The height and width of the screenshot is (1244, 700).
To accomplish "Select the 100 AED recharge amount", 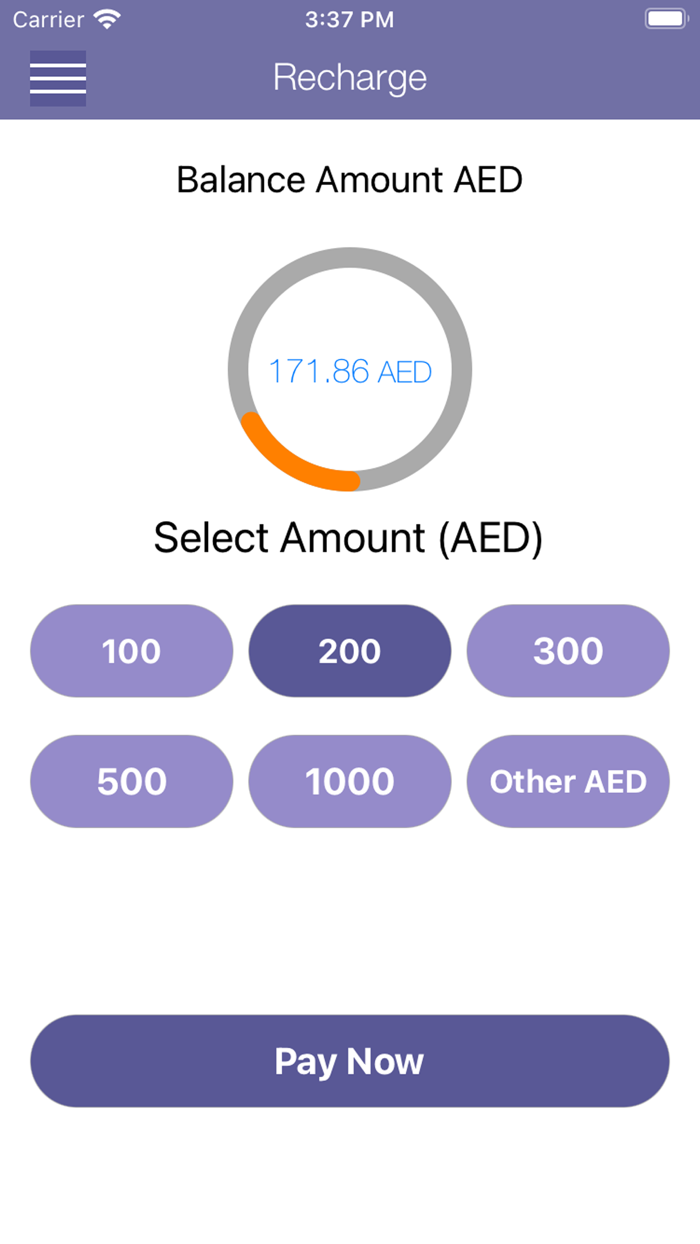I will 131,651.
